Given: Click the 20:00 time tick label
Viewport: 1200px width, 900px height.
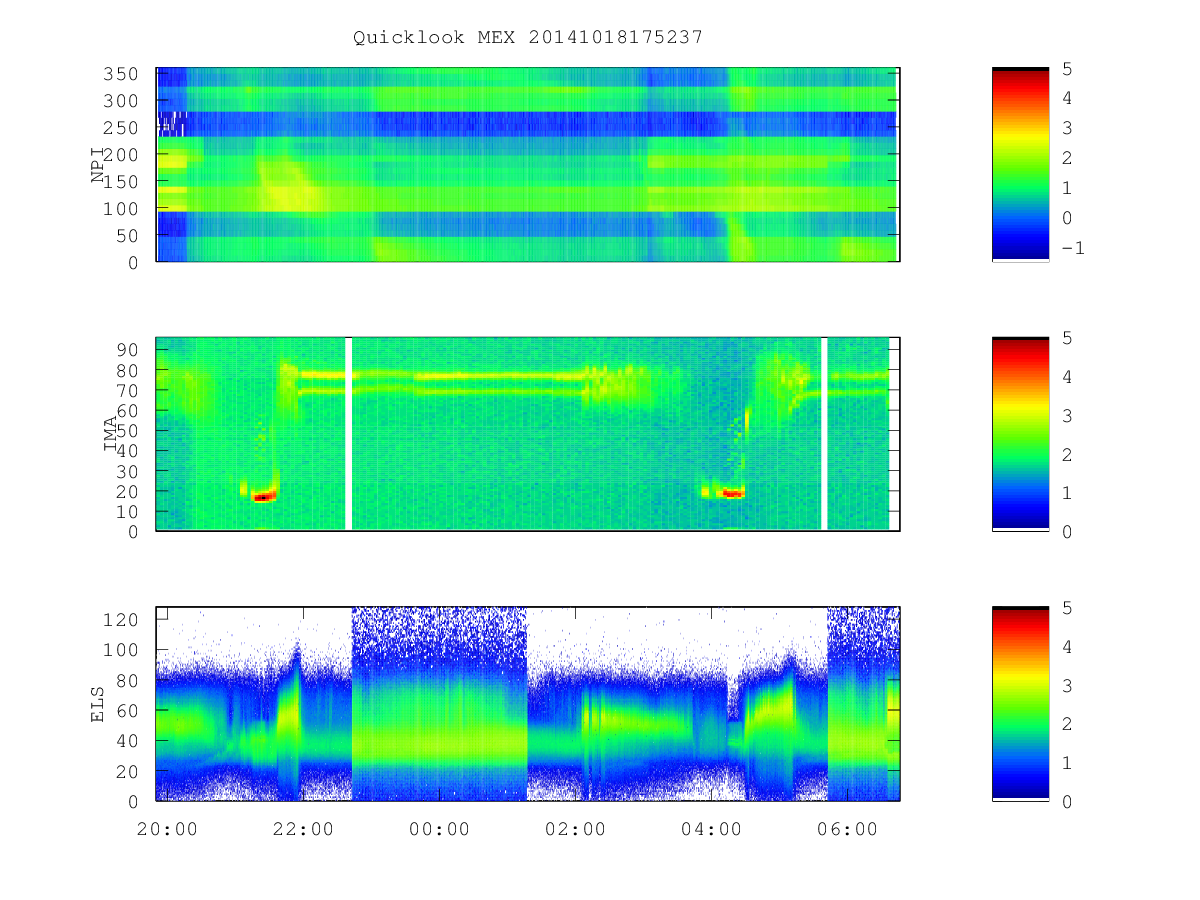Looking at the screenshot, I should pos(166,829).
